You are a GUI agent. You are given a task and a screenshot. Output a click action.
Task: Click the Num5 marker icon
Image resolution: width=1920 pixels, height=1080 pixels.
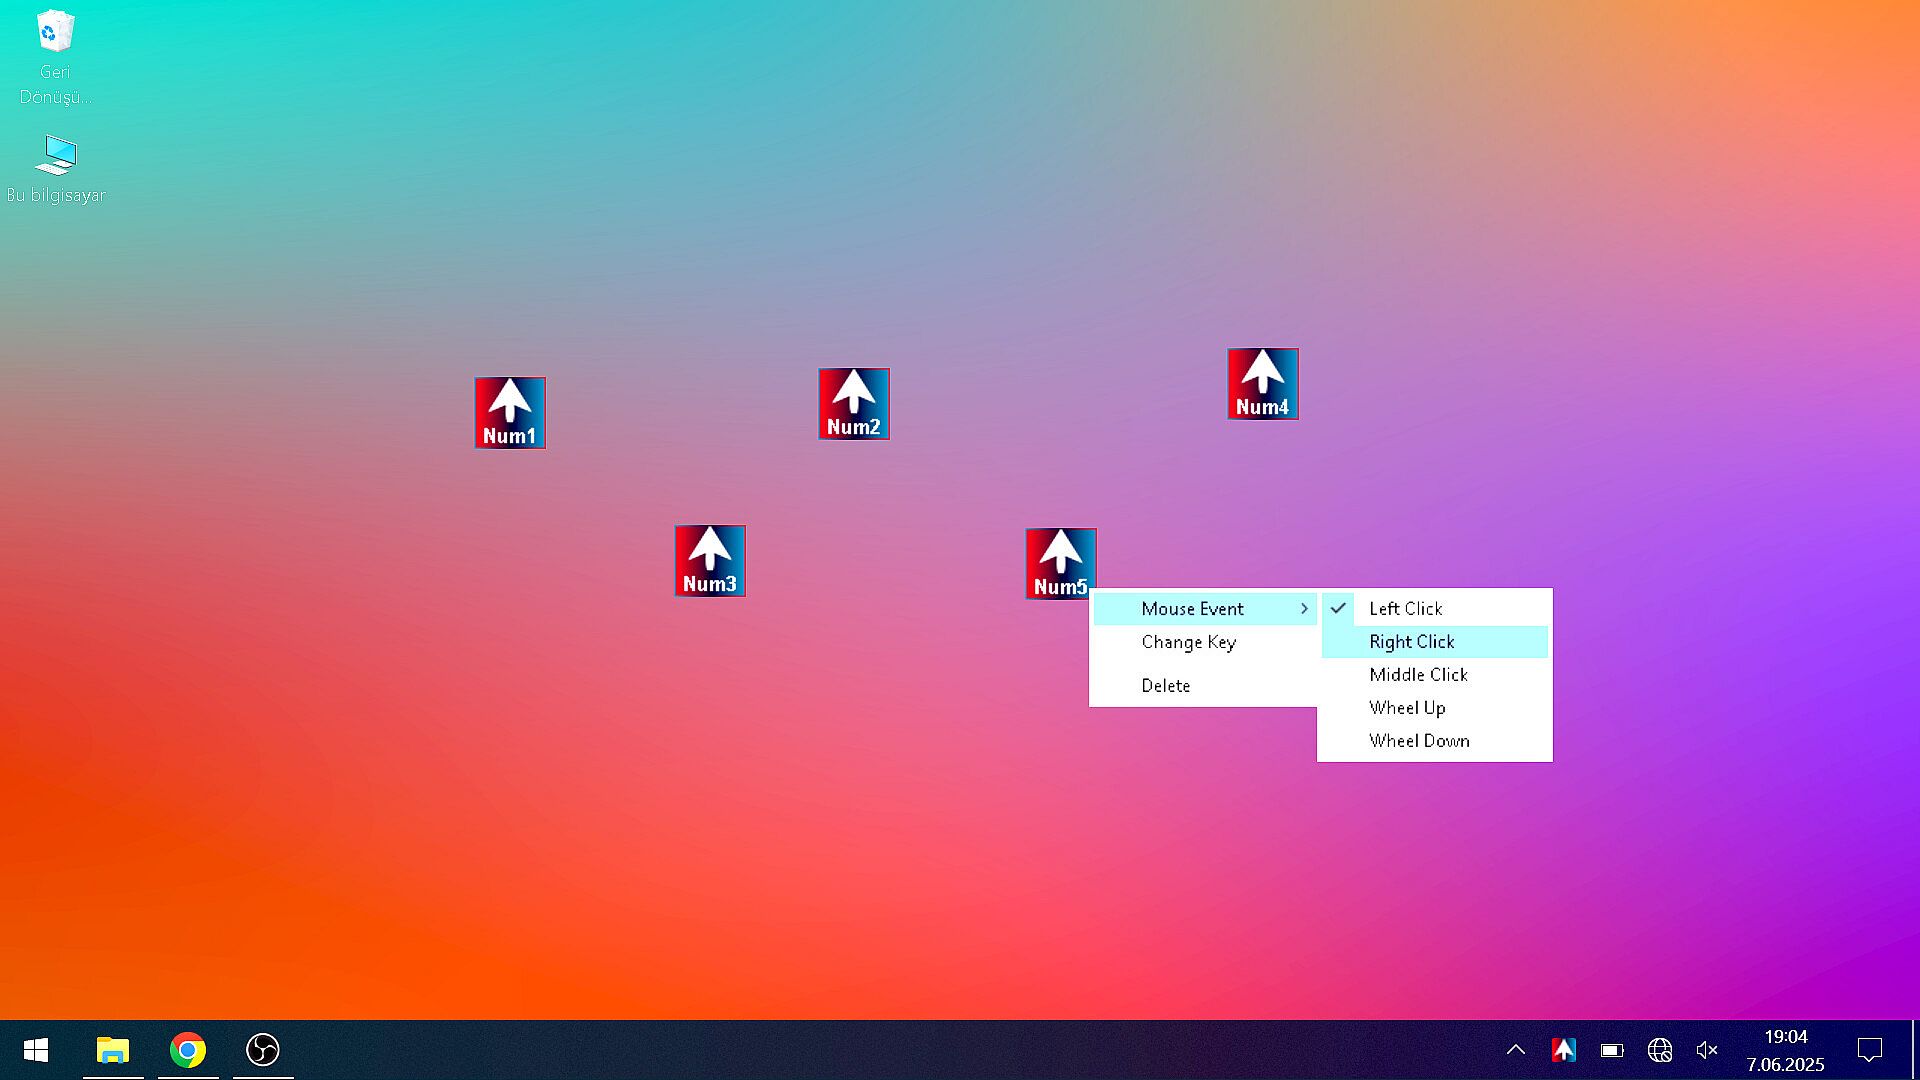tap(1060, 562)
